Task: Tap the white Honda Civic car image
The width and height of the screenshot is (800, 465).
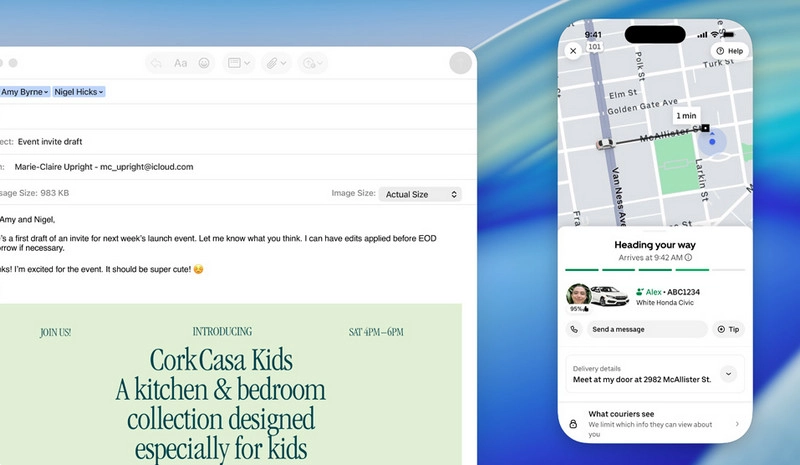Action: pyautogui.click(x=610, y=296)
